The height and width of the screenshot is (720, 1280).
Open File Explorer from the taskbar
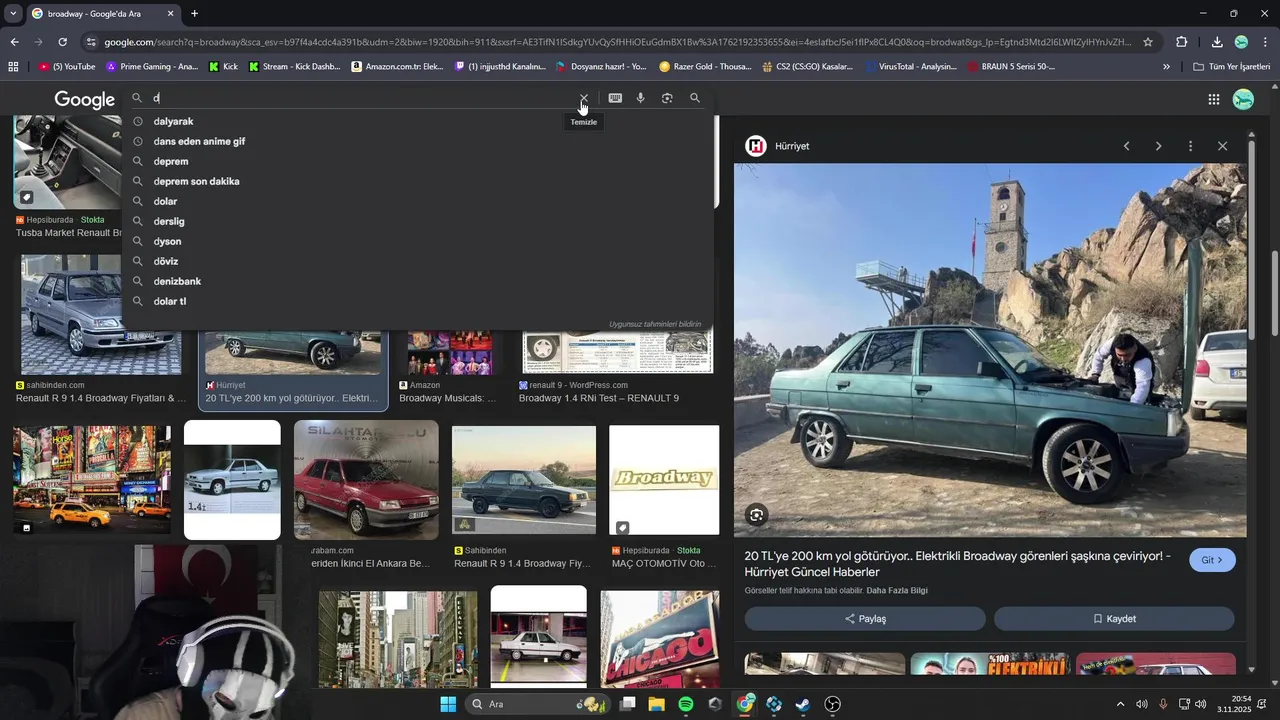[x=656, y=704]
